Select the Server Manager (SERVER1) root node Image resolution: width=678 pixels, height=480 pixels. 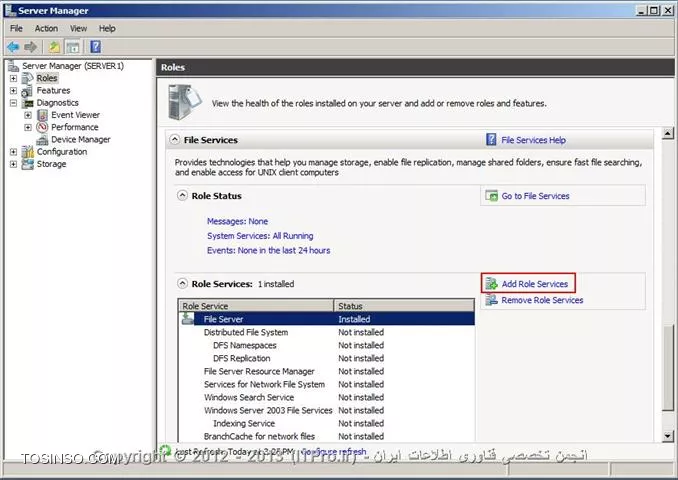[x=73, y=66]
